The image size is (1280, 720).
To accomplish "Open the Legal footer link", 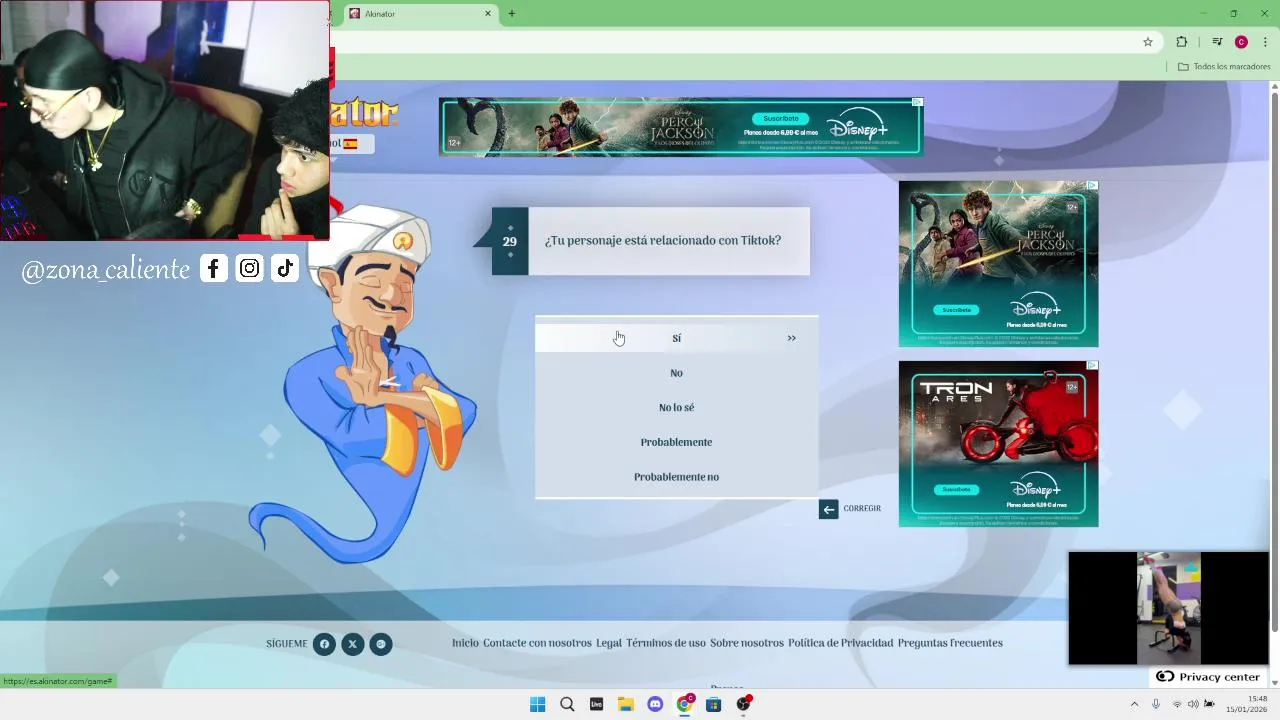I will [x=609, y=643].
